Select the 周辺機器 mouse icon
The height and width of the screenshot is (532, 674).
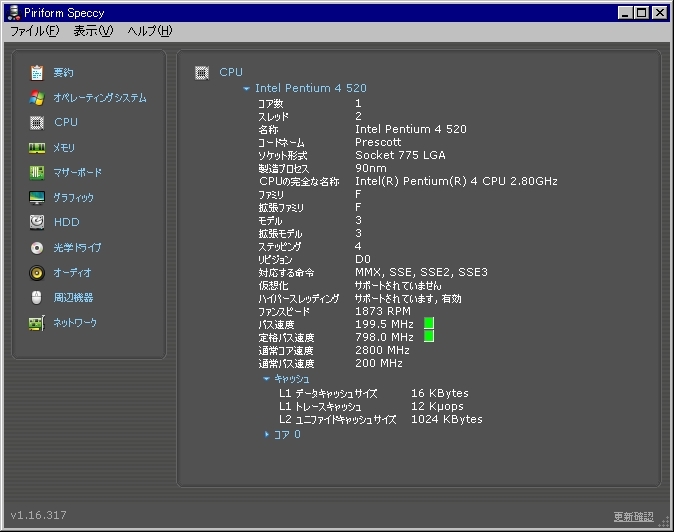click(x=37, y=298)
